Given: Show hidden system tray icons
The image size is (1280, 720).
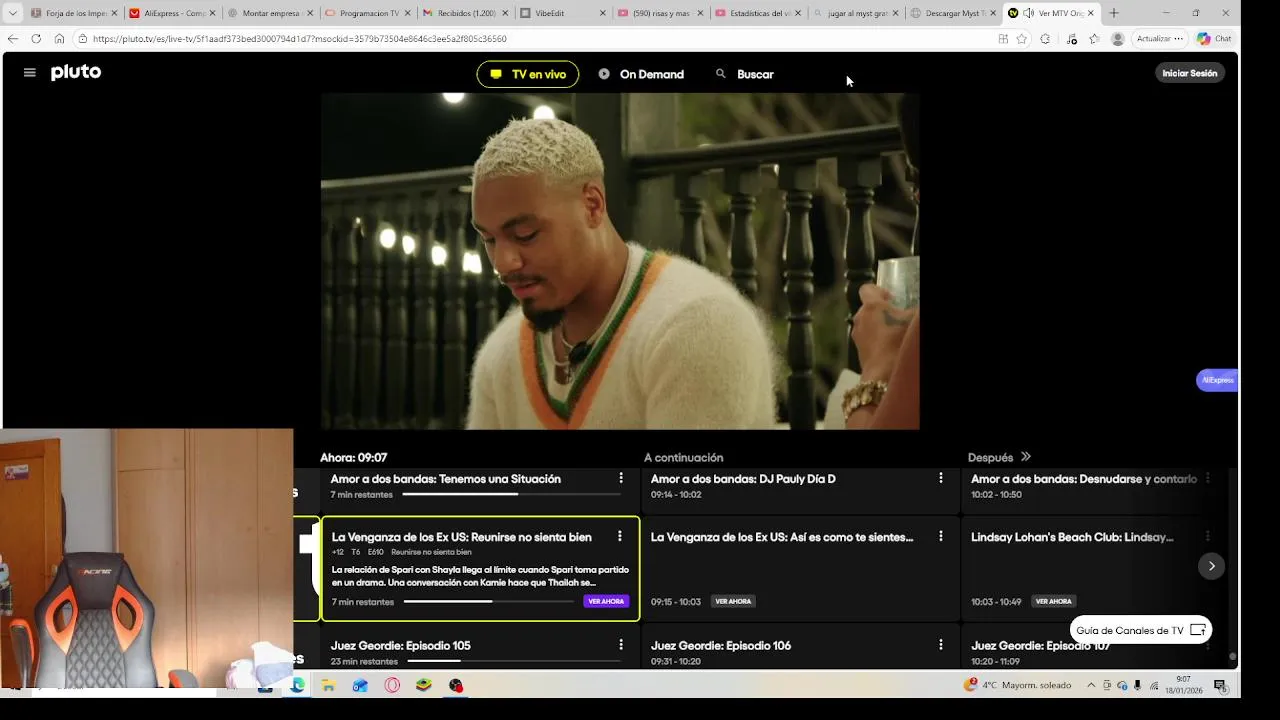Looking at the screenshot, I should tap(1091, 686).
